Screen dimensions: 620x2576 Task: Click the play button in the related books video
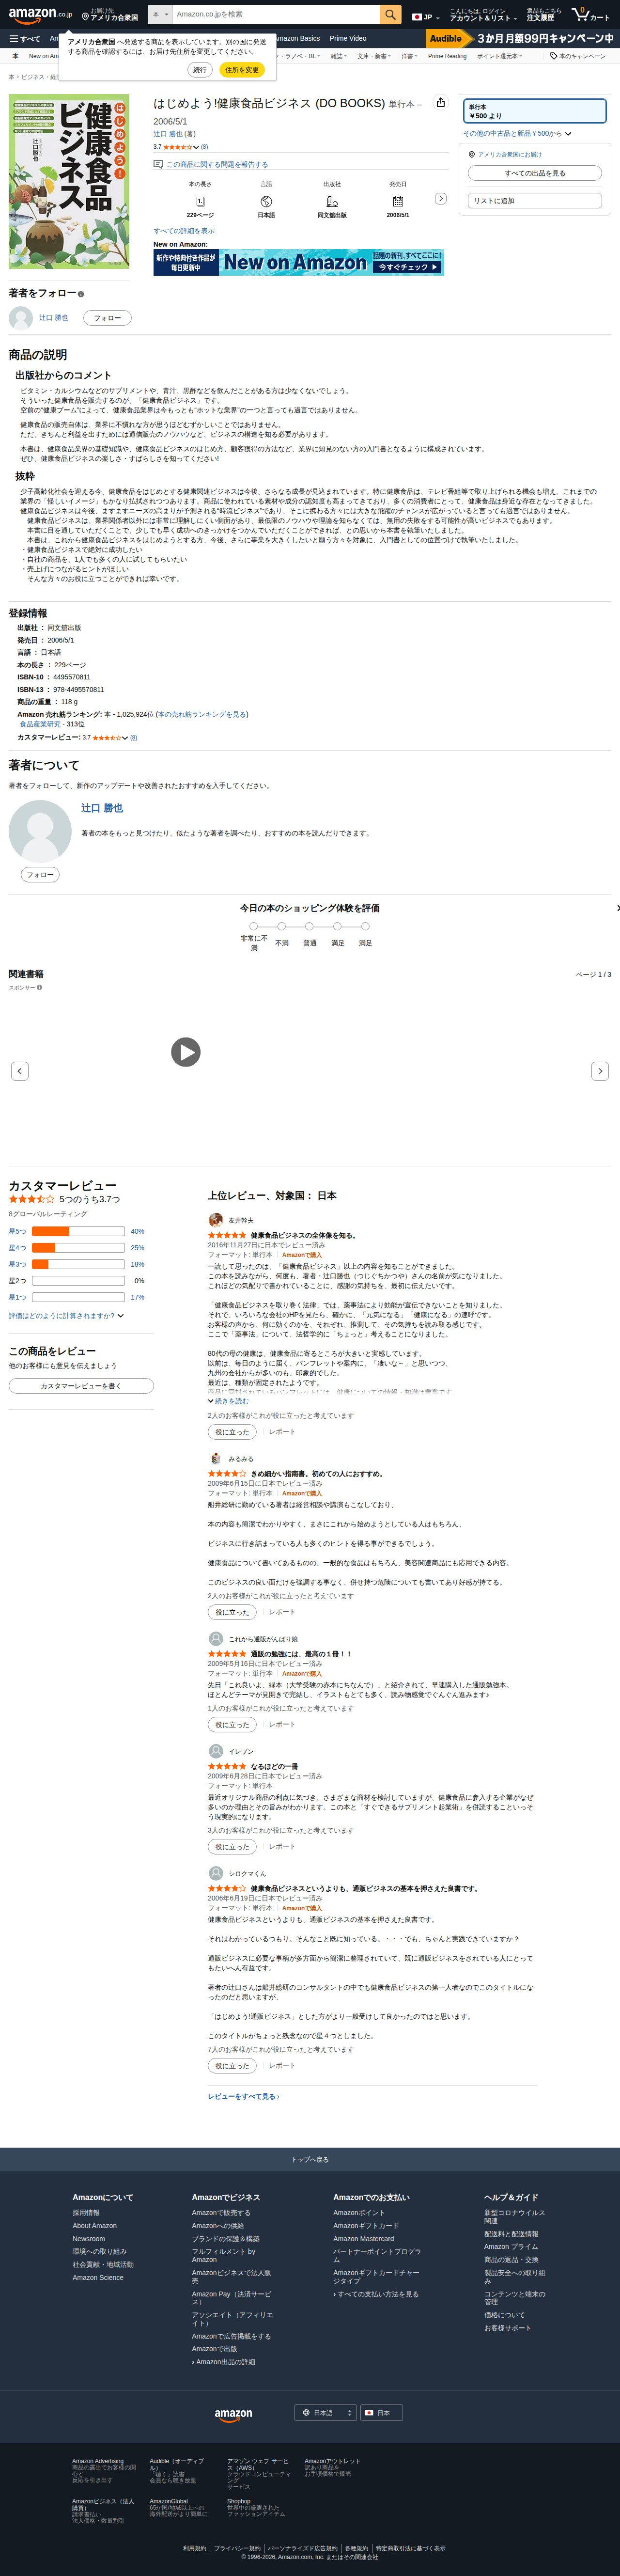coord(186,1051)
